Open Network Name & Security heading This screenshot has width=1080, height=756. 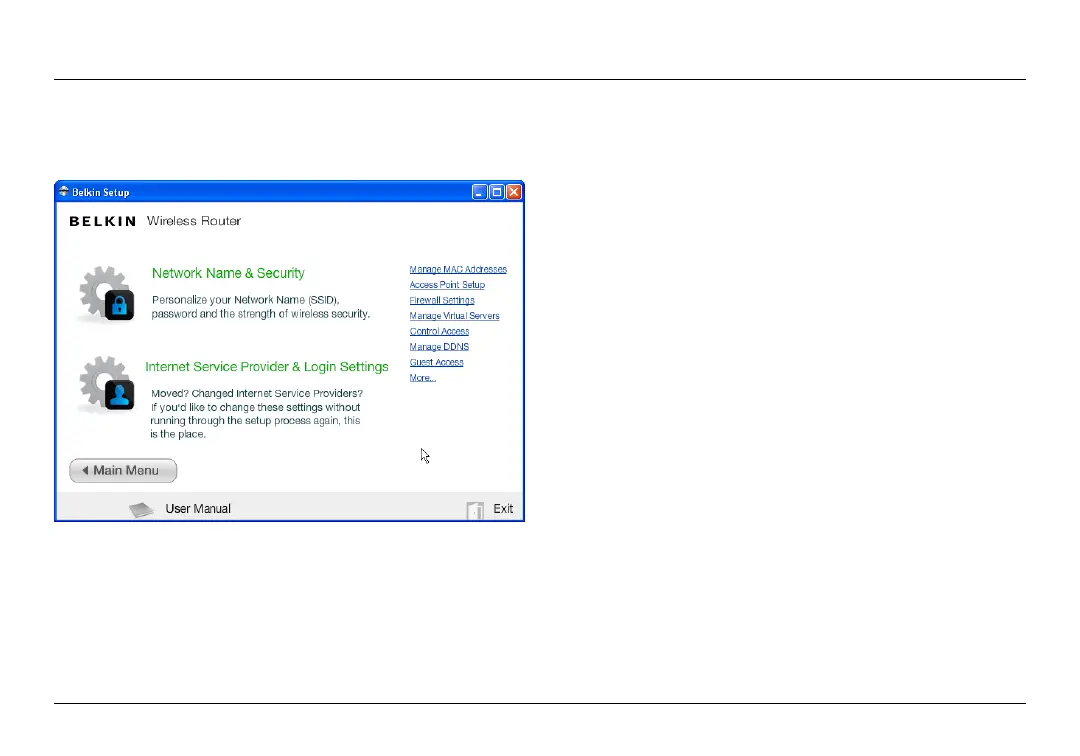click(228, 273)
